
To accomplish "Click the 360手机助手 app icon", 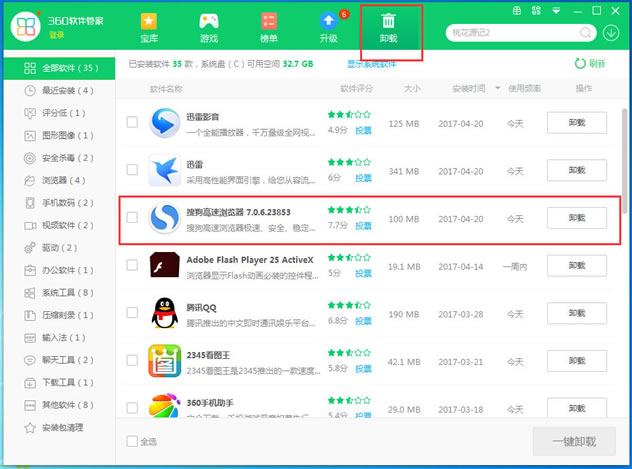I will [x=164, y=405].
